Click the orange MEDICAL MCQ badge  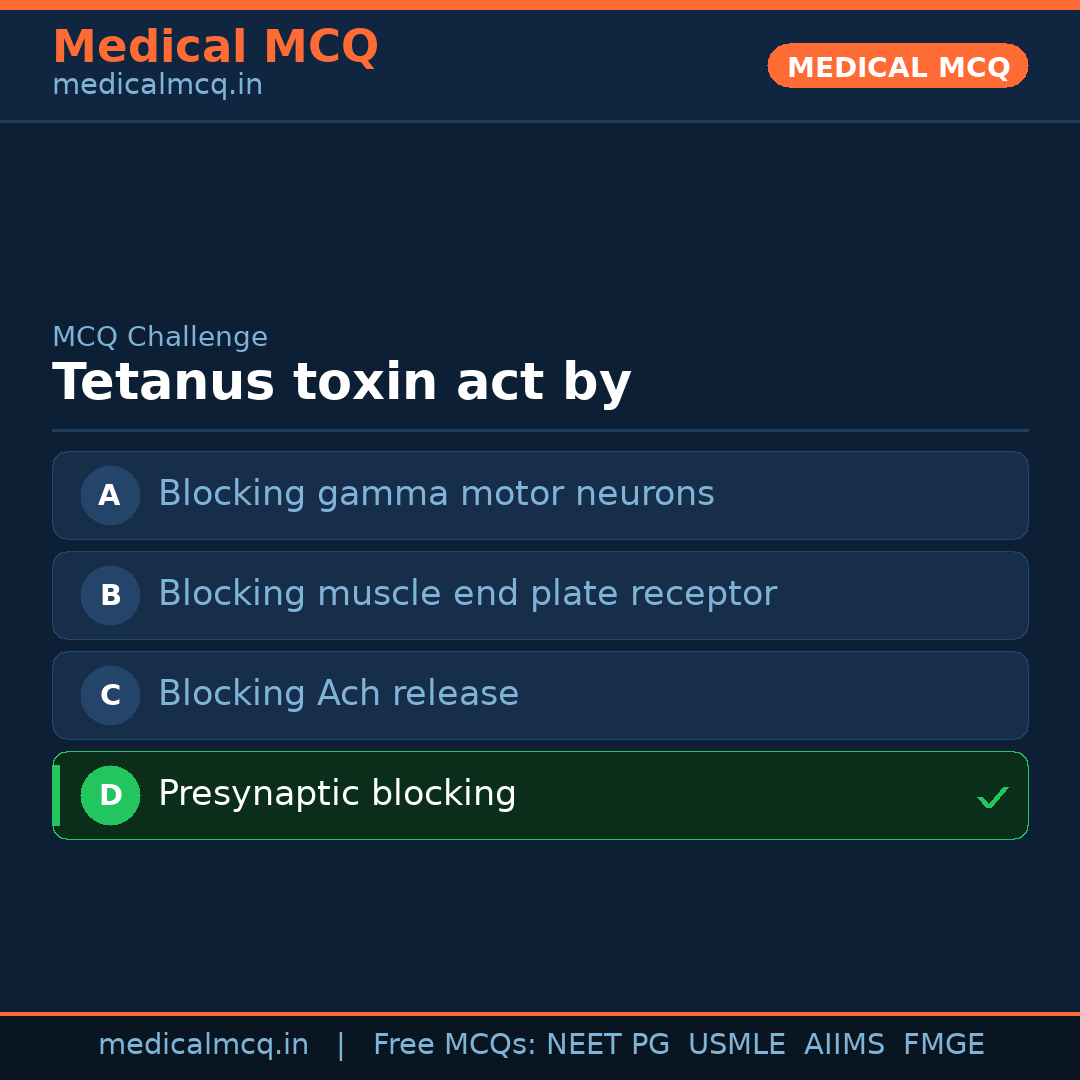[897, 67]
